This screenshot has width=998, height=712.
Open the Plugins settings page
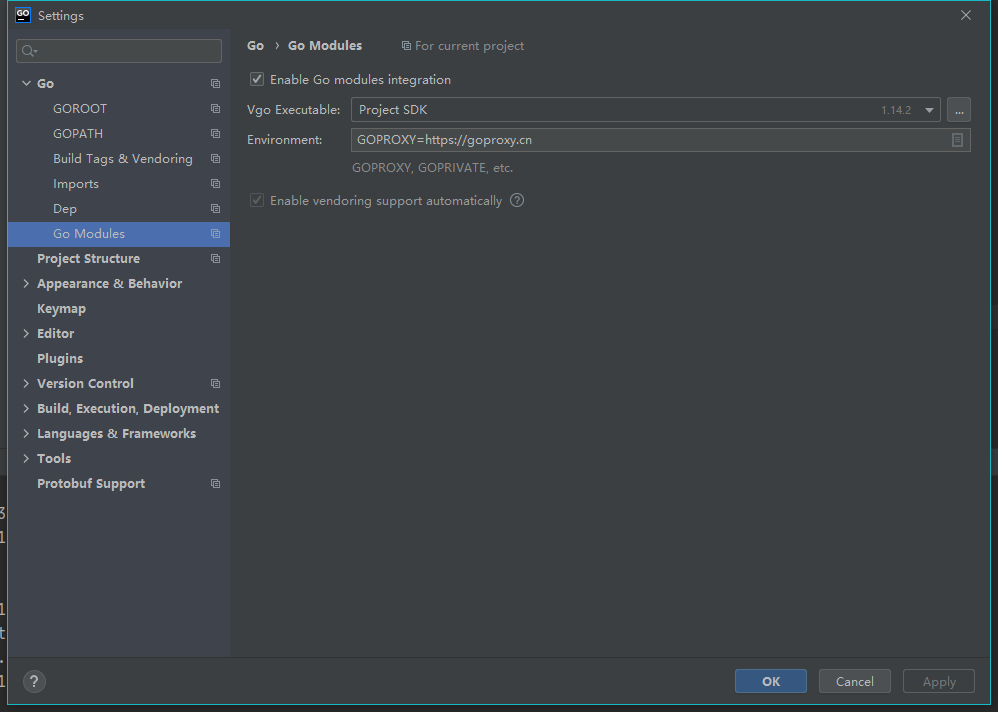[60, 359]
